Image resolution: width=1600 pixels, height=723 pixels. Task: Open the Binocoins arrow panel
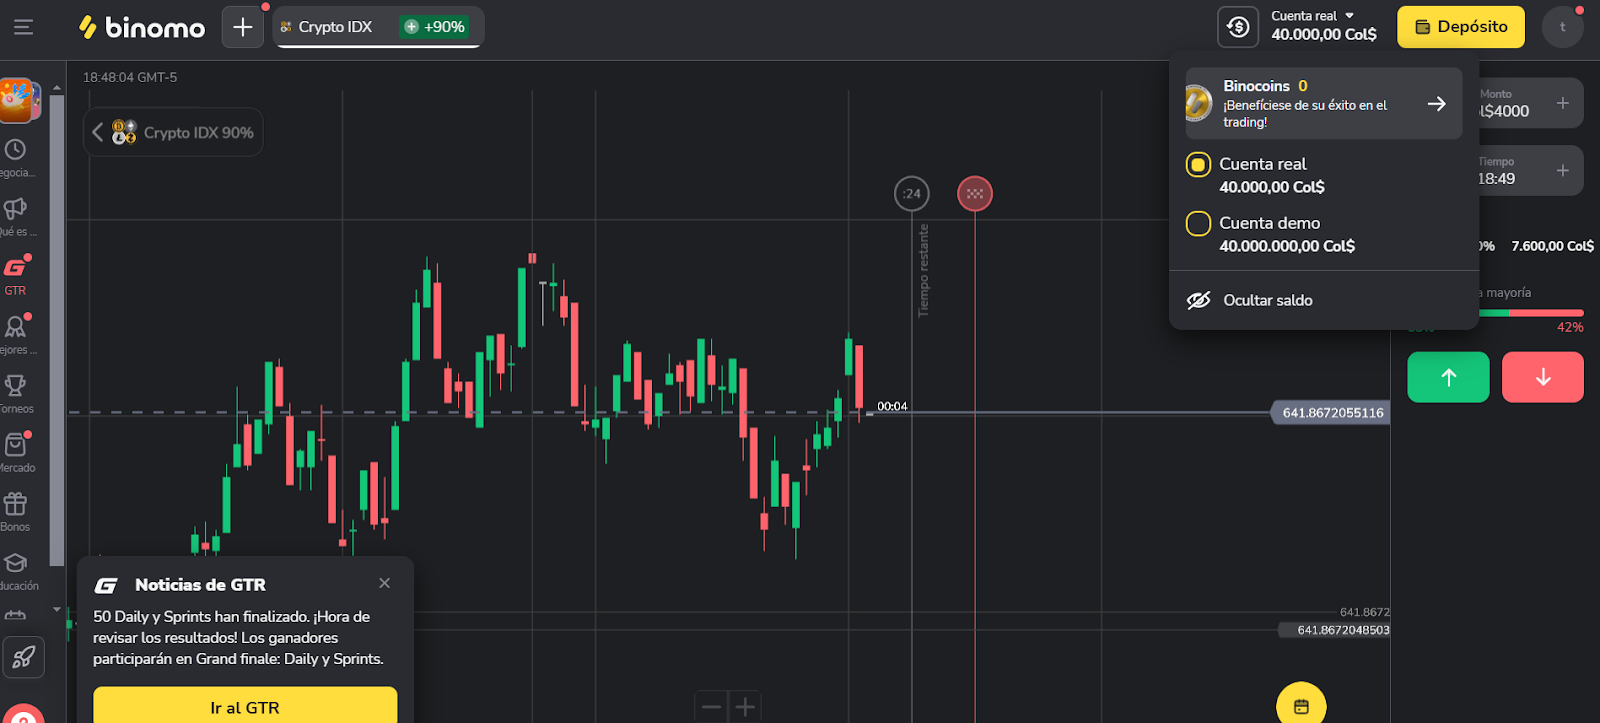click(x=1436, y=104)
